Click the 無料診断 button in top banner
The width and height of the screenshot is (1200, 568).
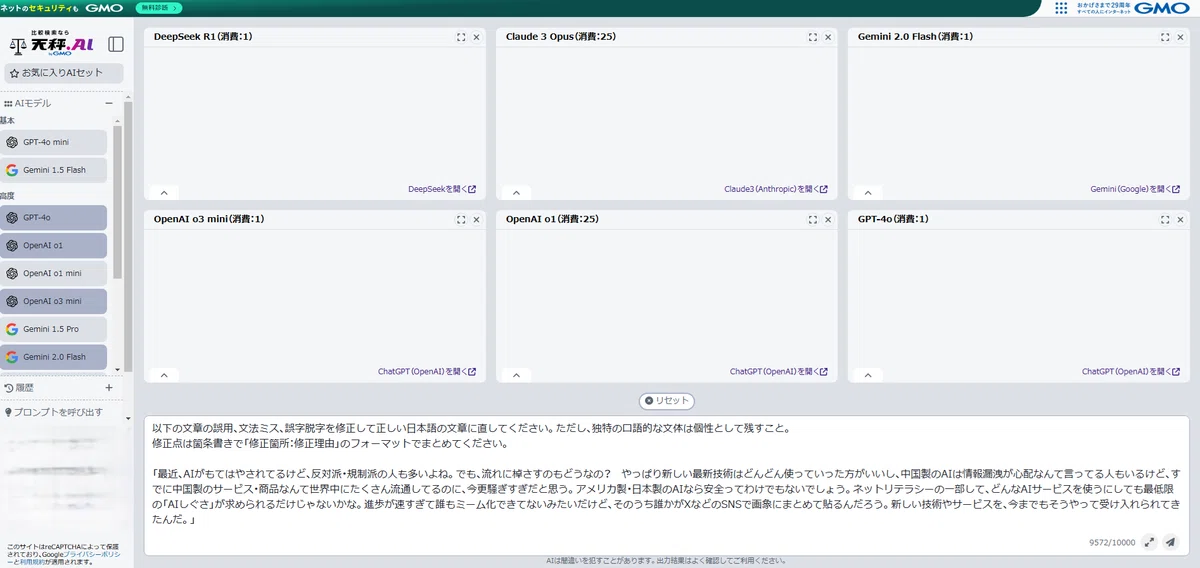(x=160, y=8)
